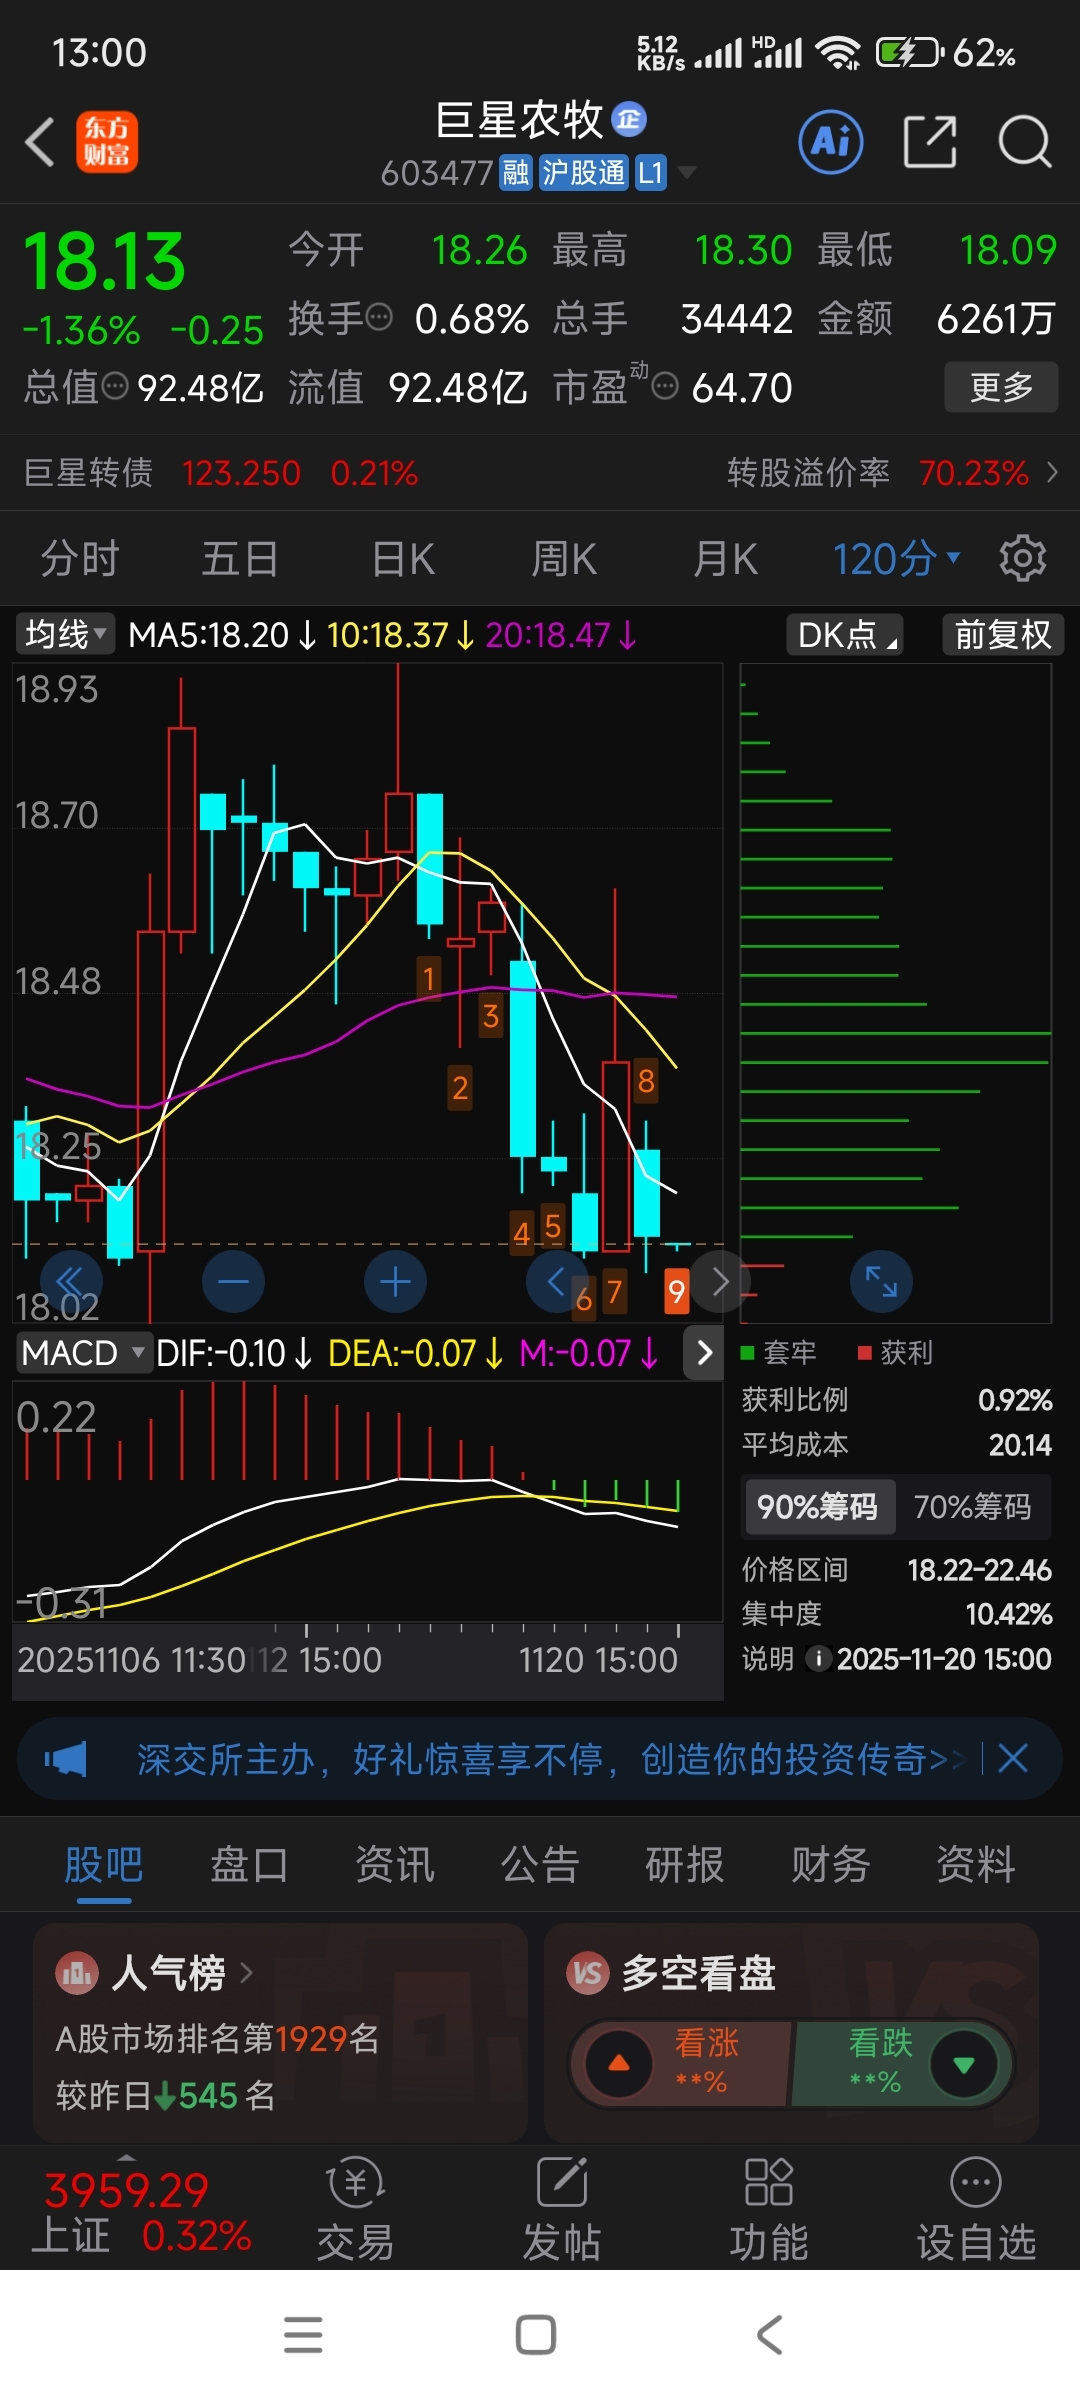Tap the 多空看盘 VS icon

pos(588,1973)
